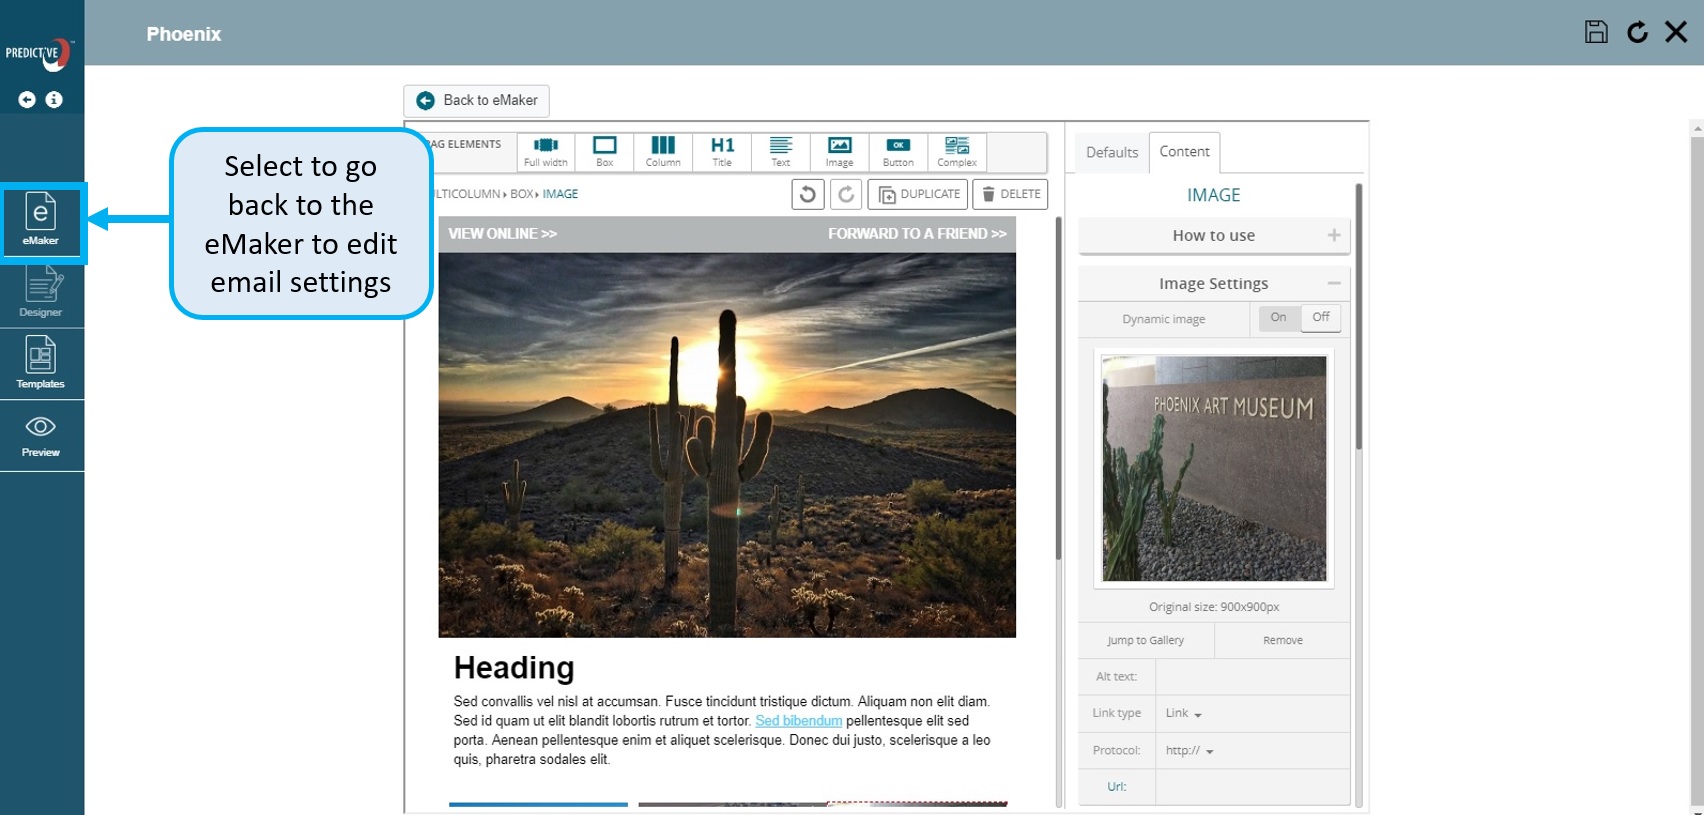The image size is (1705, 815).
Task: Turn Dynamic image Off
Action: tap(1321, 318)
